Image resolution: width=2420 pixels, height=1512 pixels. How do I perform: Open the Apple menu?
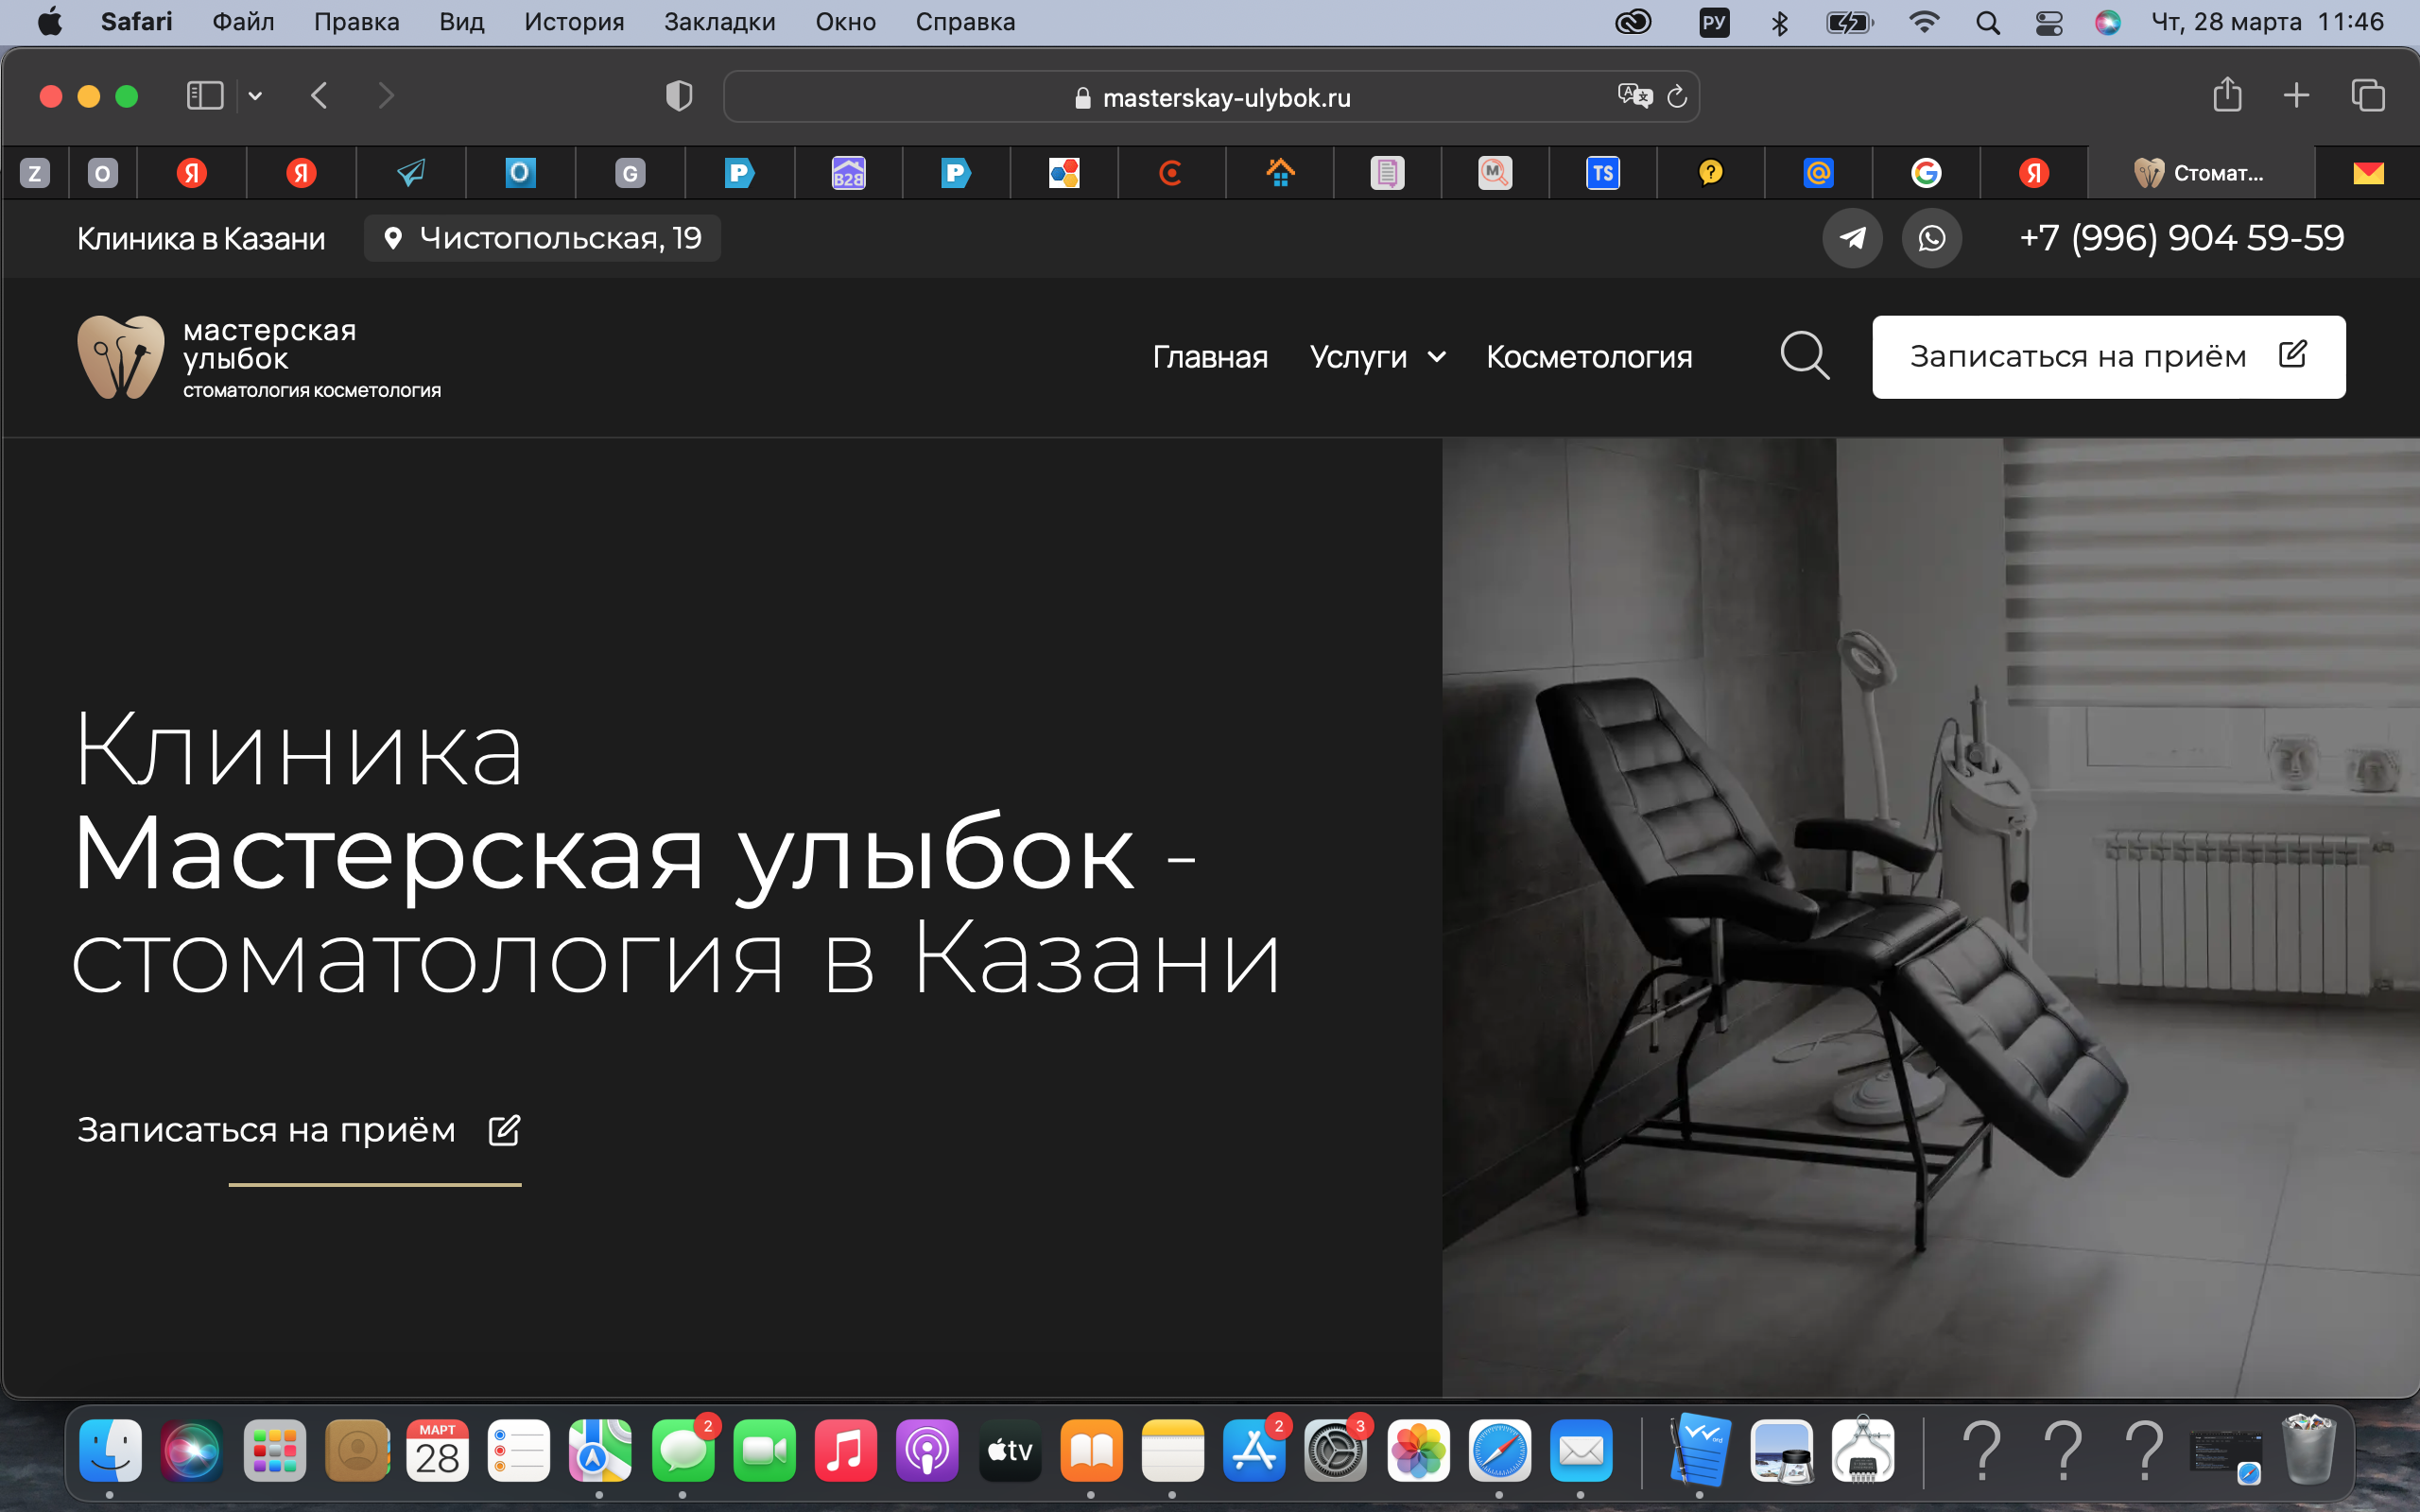(50, 22)
